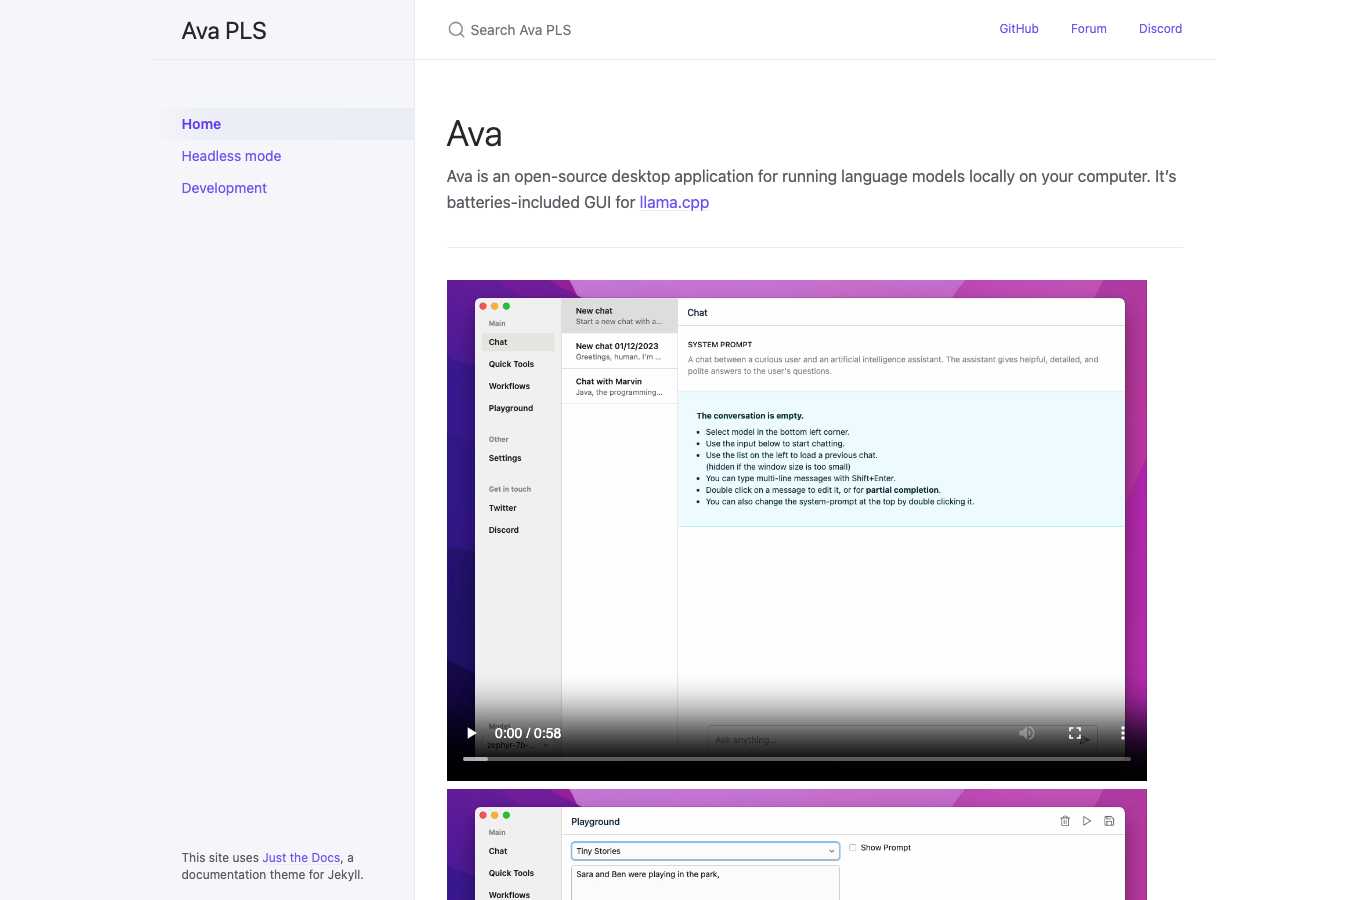Expand the Tiny Stories dropdown

tap(705, 851)
